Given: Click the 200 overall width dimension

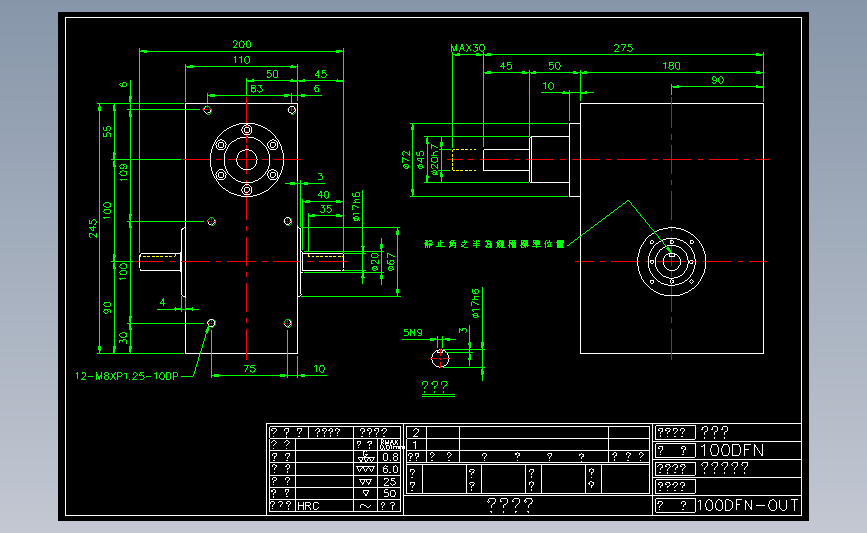Looking at the screenshot, I should [x=242, y=44].
